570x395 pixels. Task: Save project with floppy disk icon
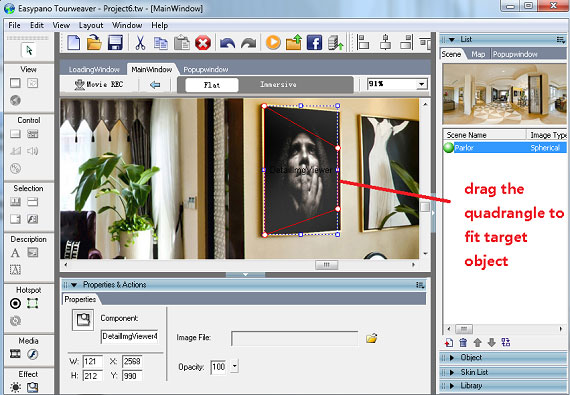(x=115, y=43)
